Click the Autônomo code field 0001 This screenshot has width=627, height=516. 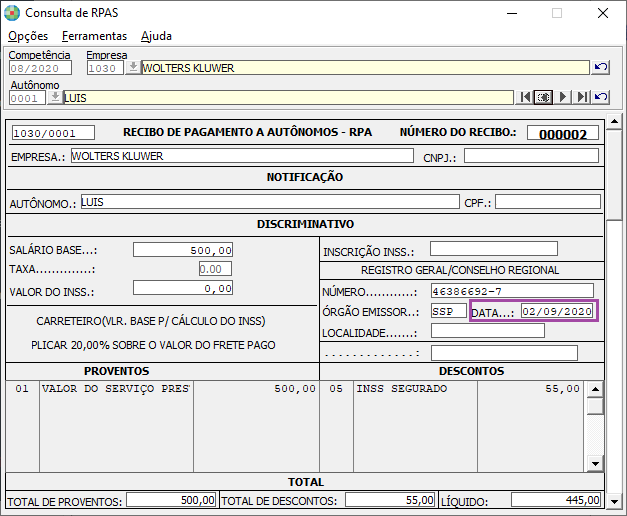(27, 98)
